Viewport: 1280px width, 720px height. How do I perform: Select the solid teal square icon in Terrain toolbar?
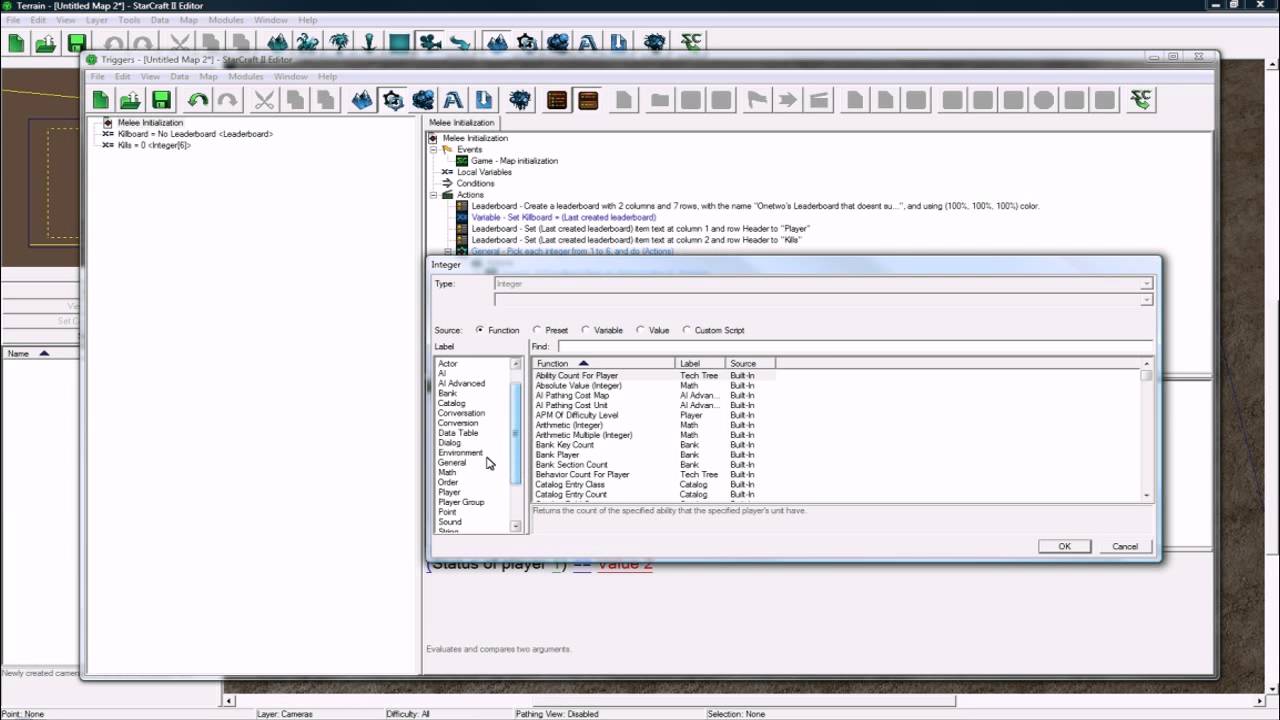point(399,42)
